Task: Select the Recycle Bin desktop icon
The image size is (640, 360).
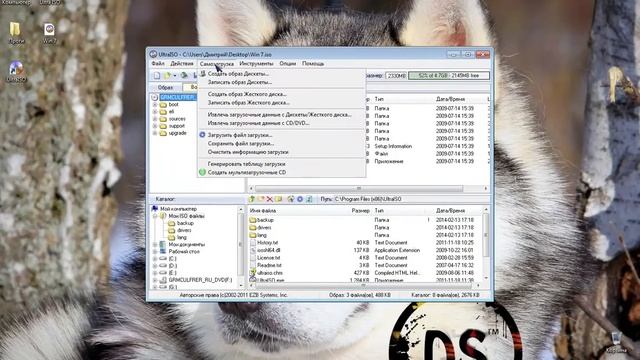Action: click(x=616, y=342)
